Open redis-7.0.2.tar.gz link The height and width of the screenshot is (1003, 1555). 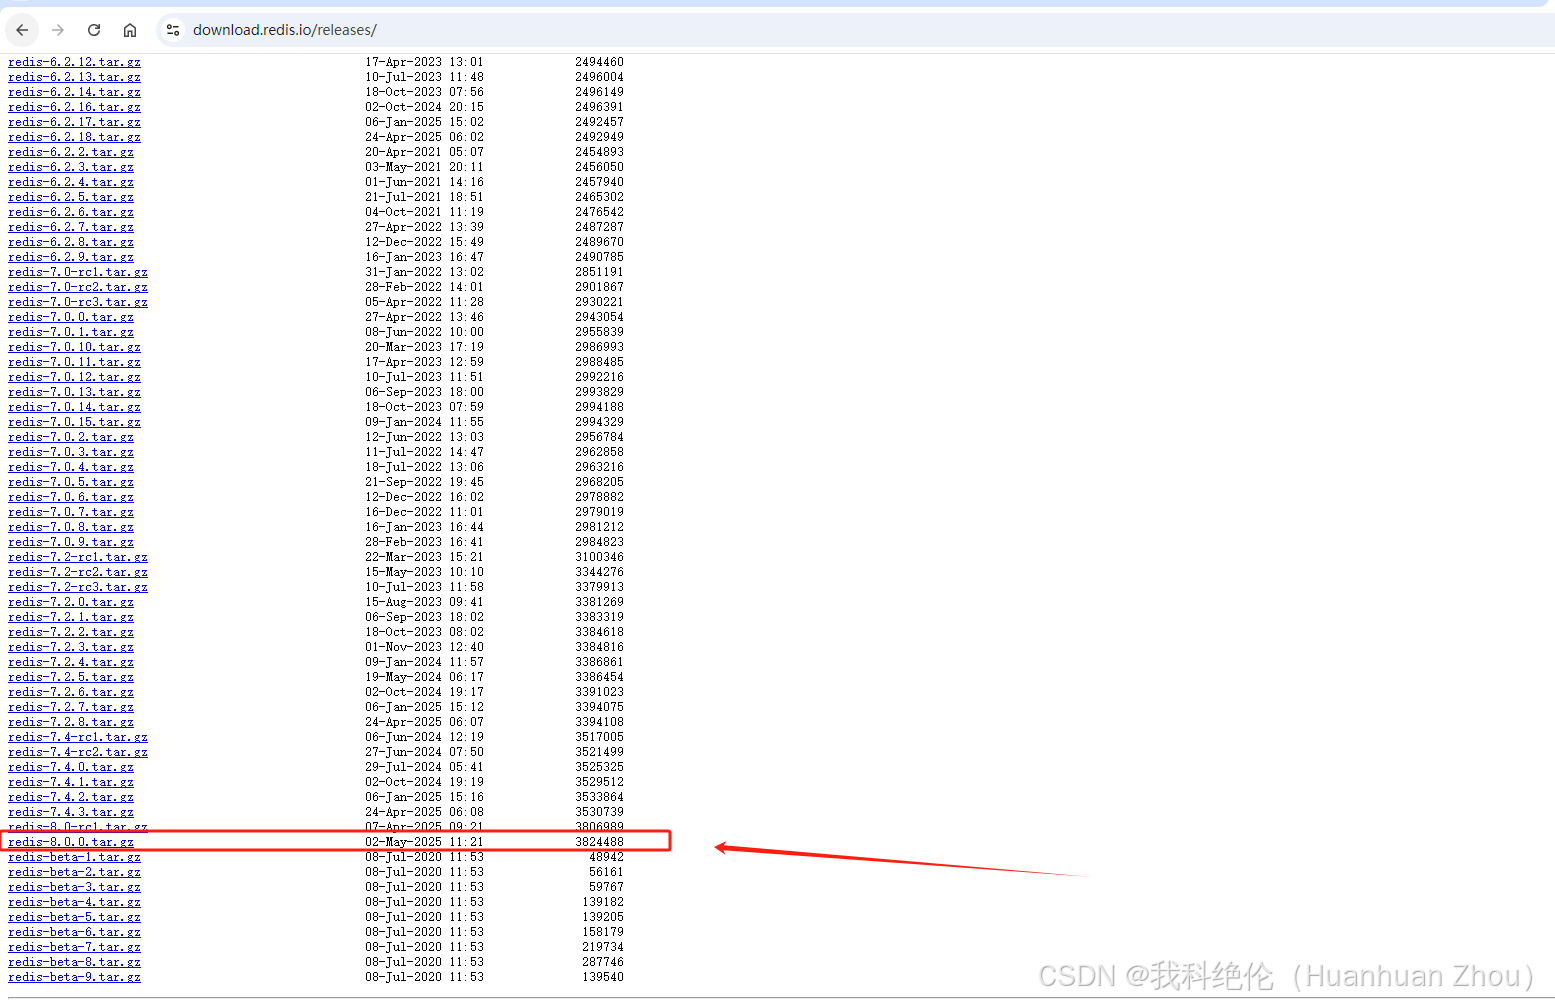click(x=71, y=437)
